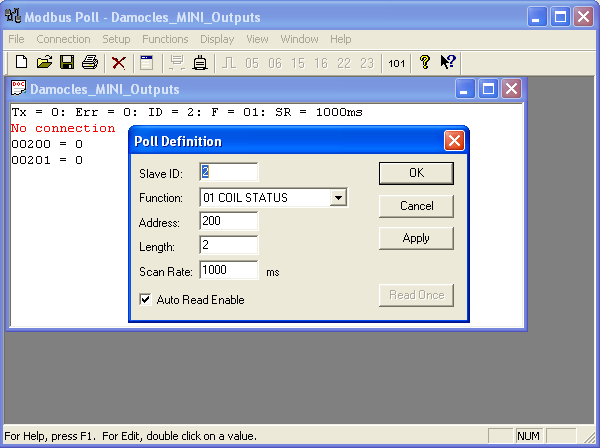Open a file with the folder icon
600x448 pixels.
click(44, 62)
